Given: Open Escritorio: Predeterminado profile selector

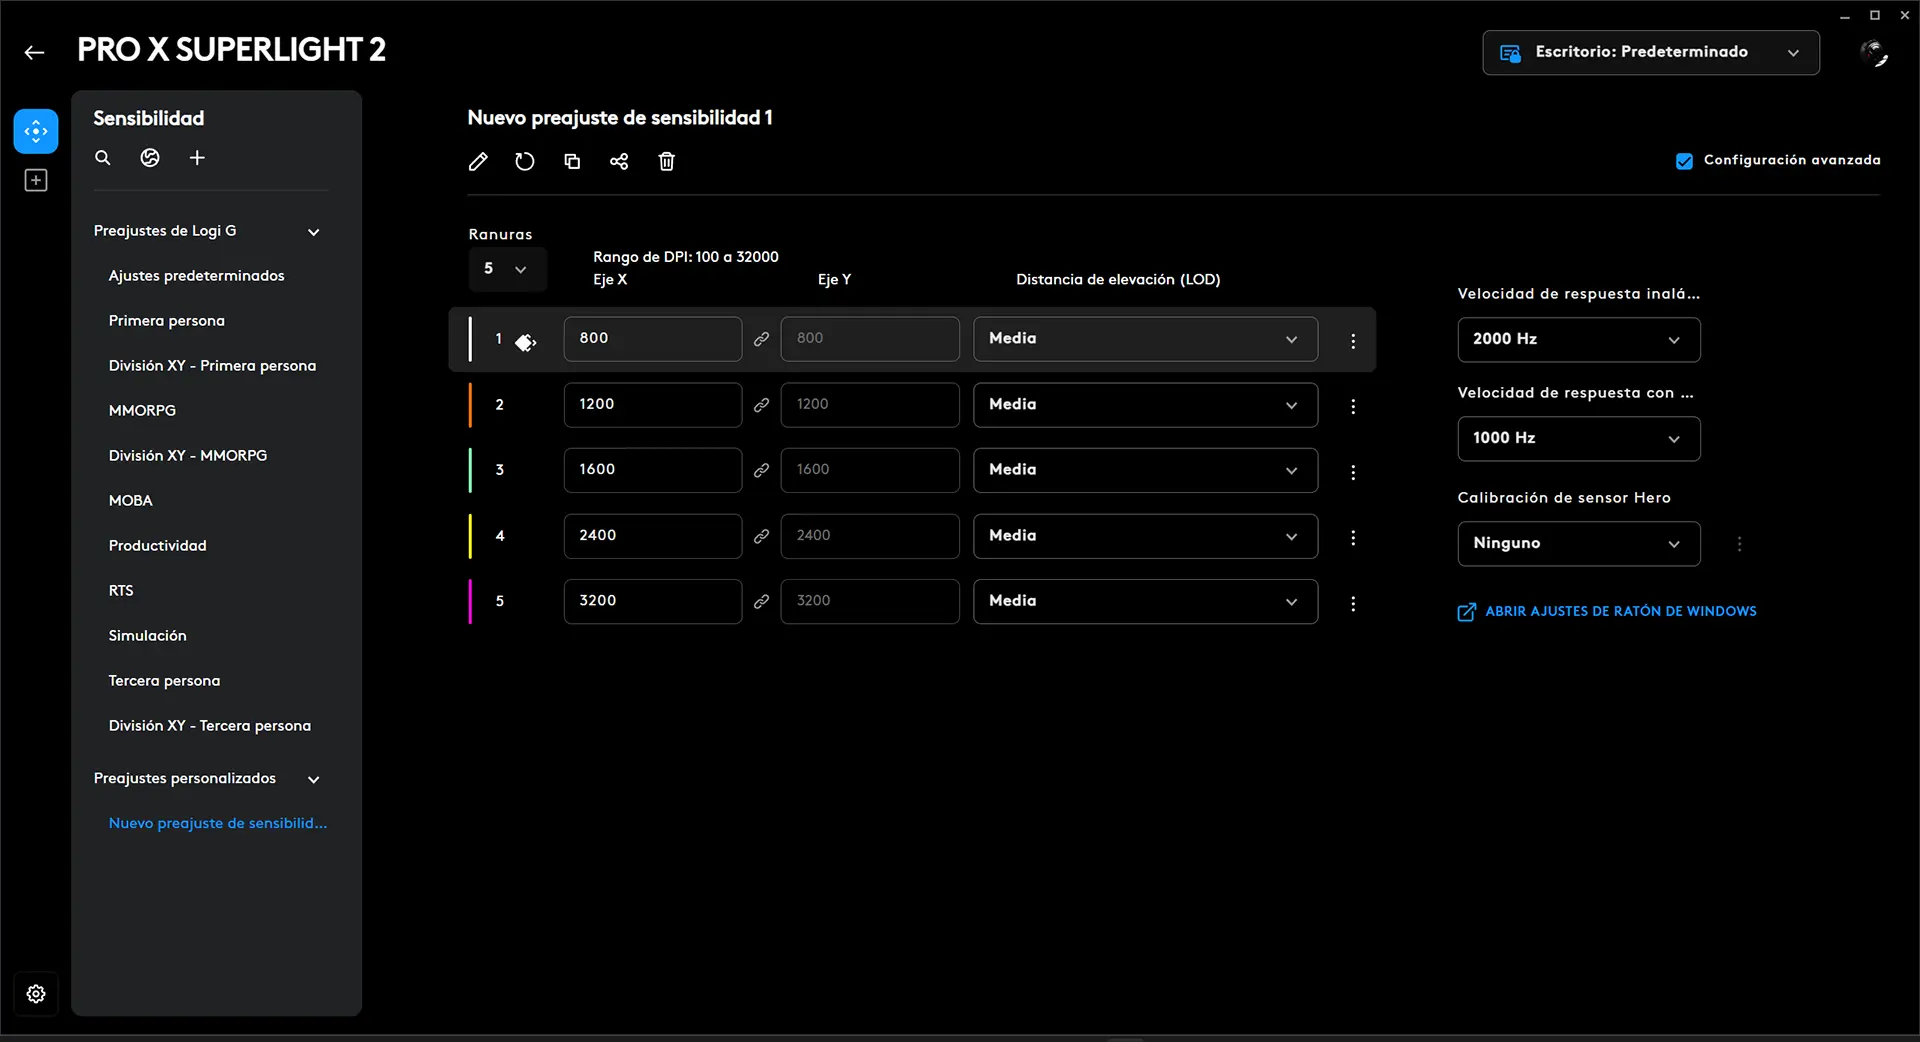Looking at the screenshot, I should click(x=1651, y=52).
